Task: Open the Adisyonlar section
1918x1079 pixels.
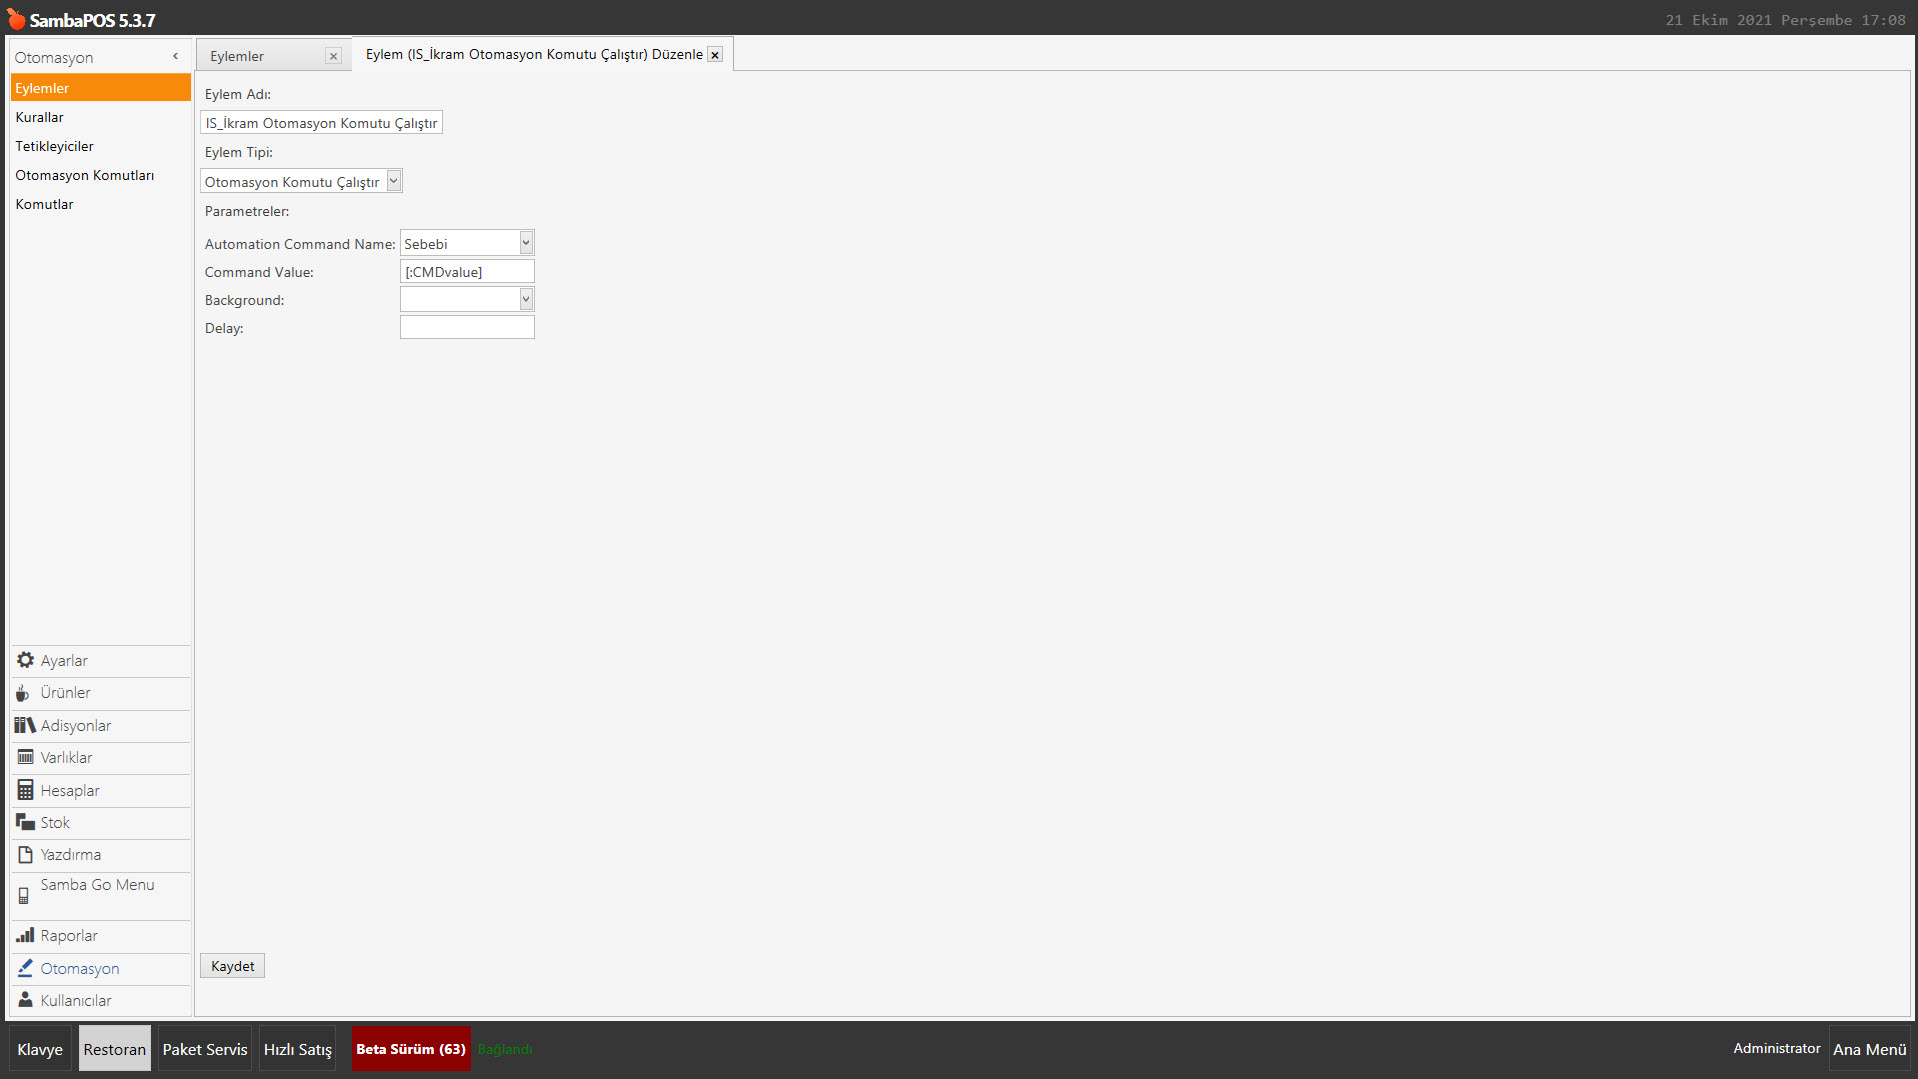Action: 101,725
